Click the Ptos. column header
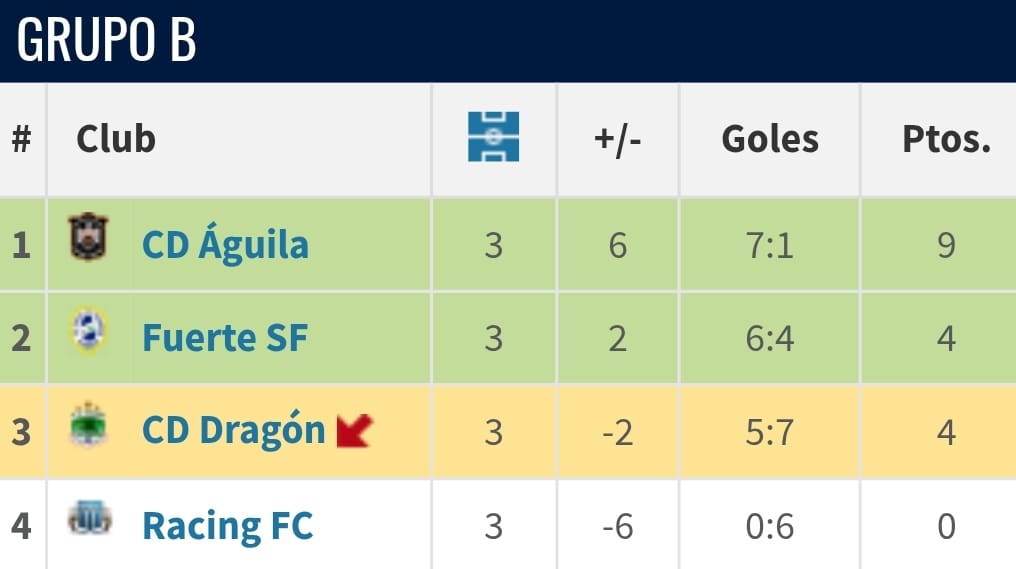The image size is (1016, 569). (946, 139)
